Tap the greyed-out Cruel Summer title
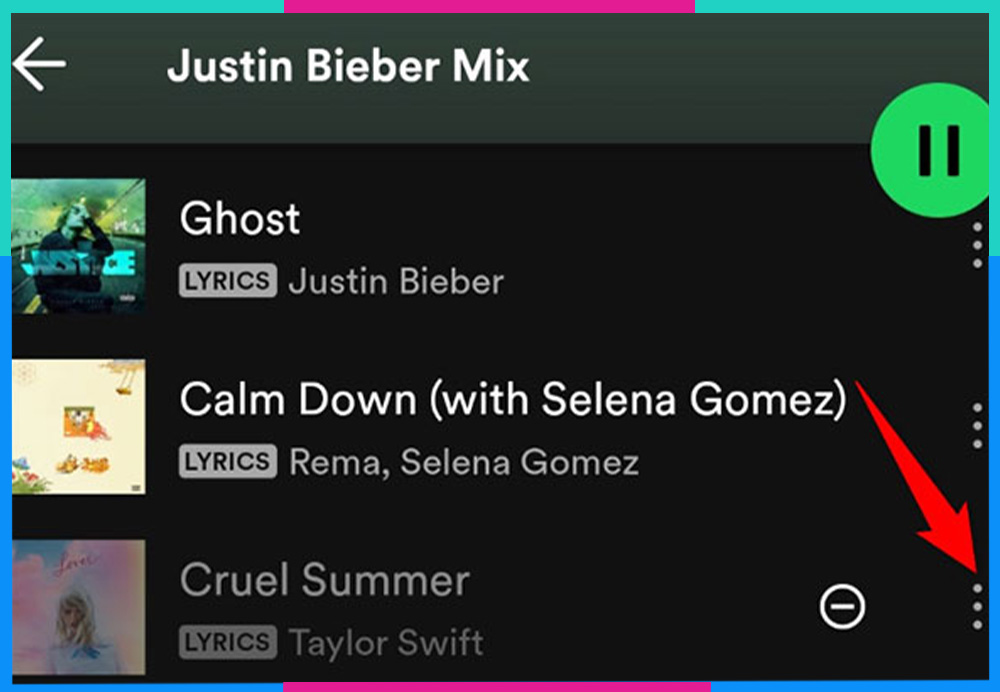 point(324,580)
